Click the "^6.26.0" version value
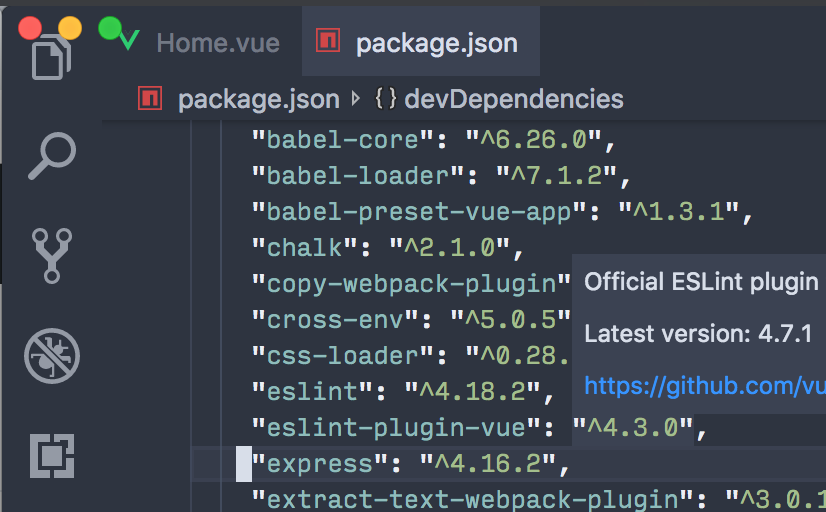 click(534, 140)
